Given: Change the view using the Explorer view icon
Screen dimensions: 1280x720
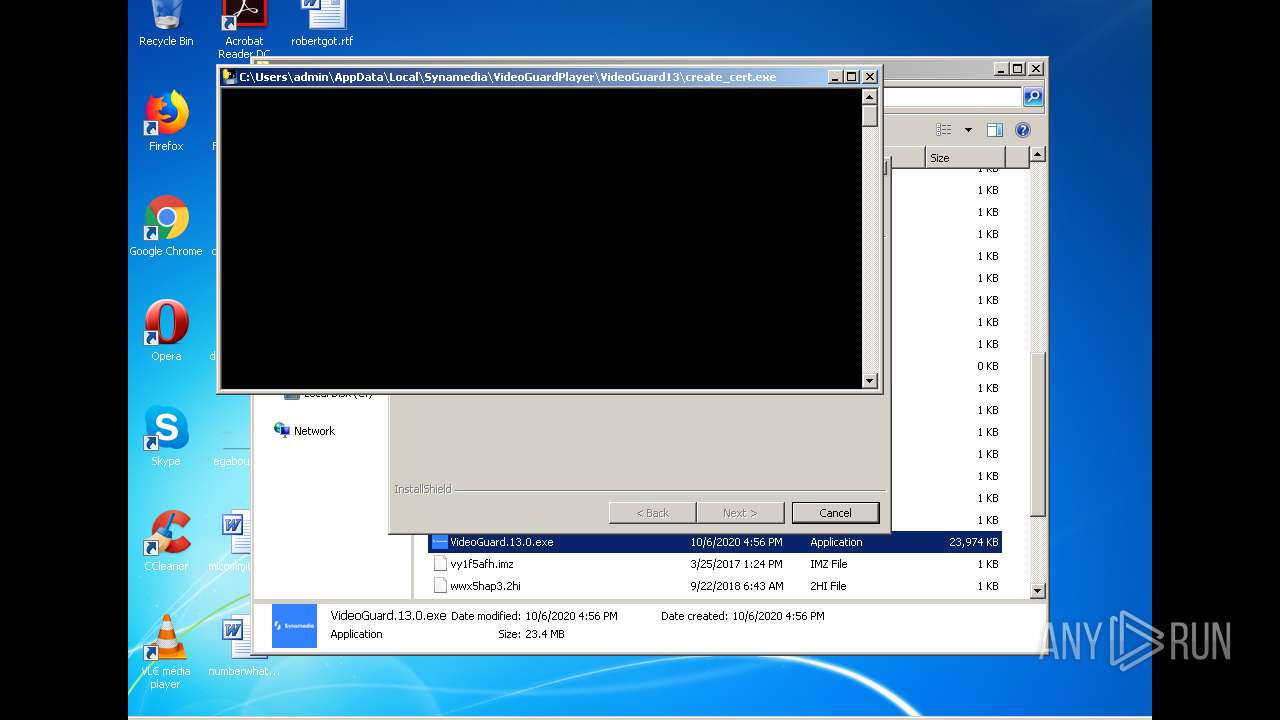Looking at the screenshot, I should [x=943, y=130].
